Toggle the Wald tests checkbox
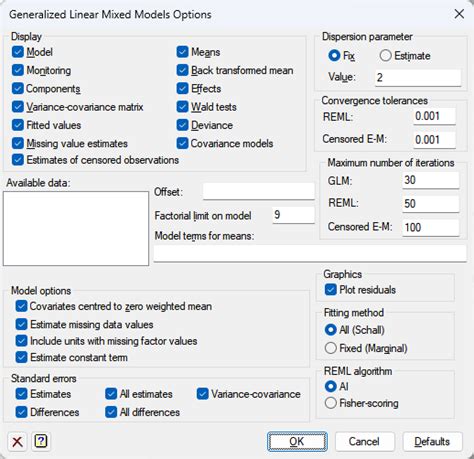 tap(182, 107)
